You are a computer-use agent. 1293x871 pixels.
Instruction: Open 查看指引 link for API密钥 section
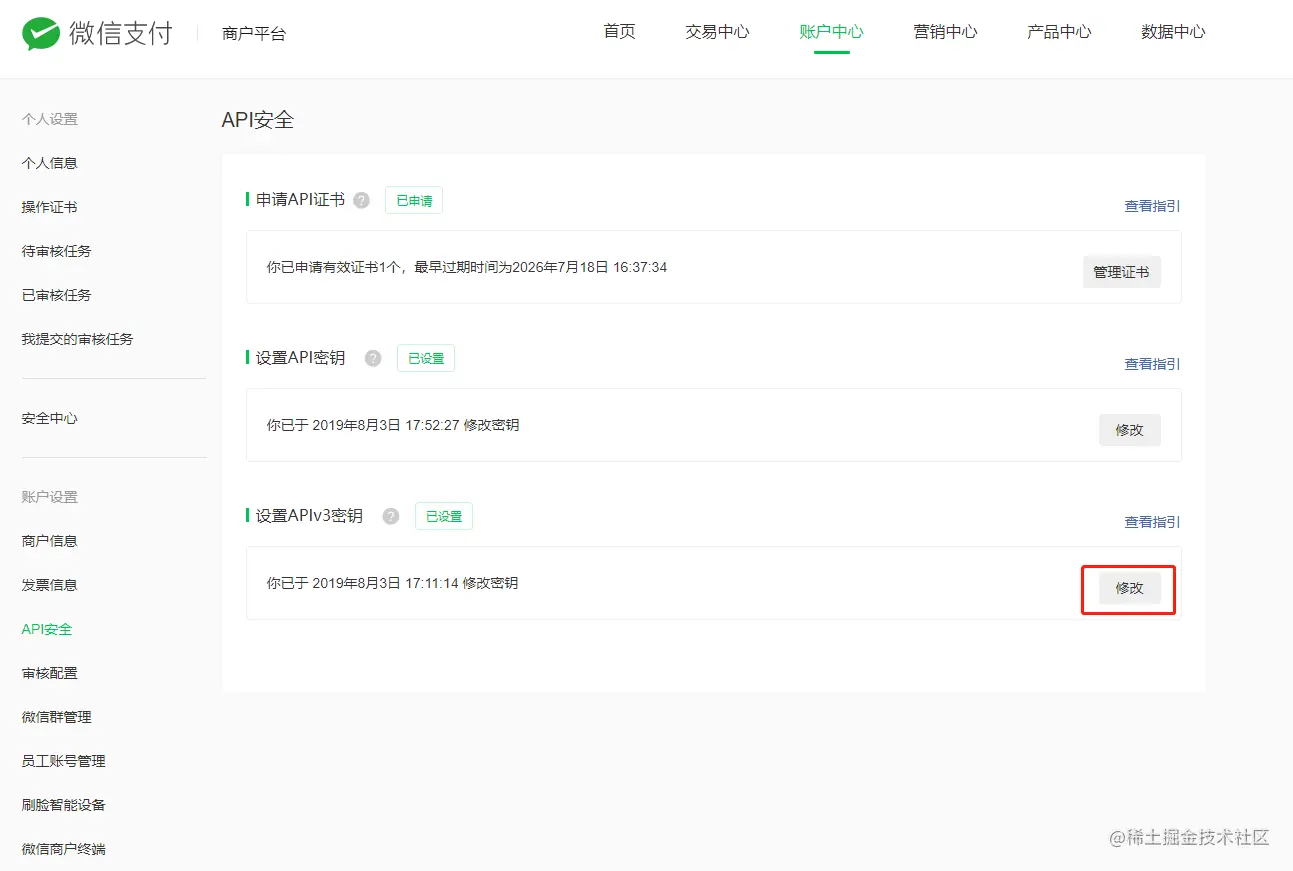(x=1152, y=364)
